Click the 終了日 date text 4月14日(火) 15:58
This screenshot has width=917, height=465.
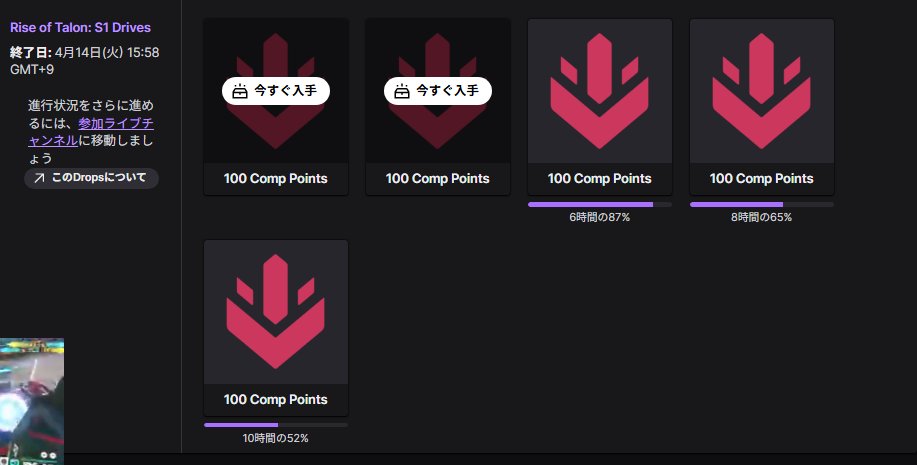click(107, 52)
